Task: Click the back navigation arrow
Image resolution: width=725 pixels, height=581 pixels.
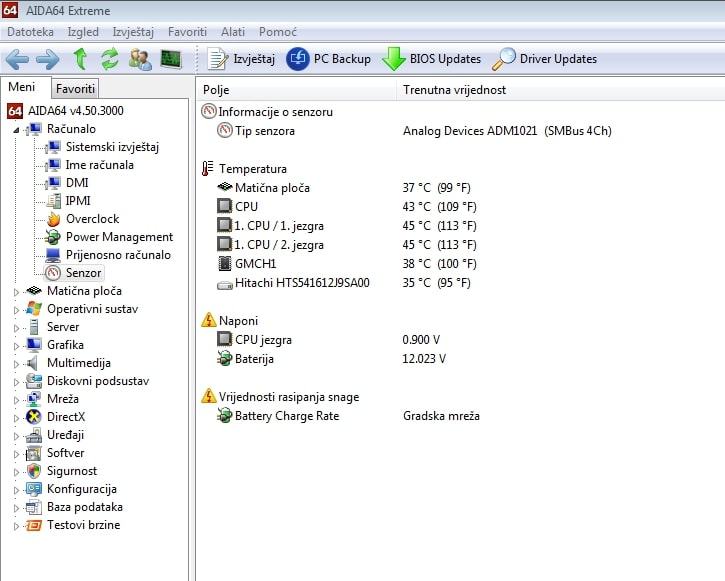Action: coord(17,60)
